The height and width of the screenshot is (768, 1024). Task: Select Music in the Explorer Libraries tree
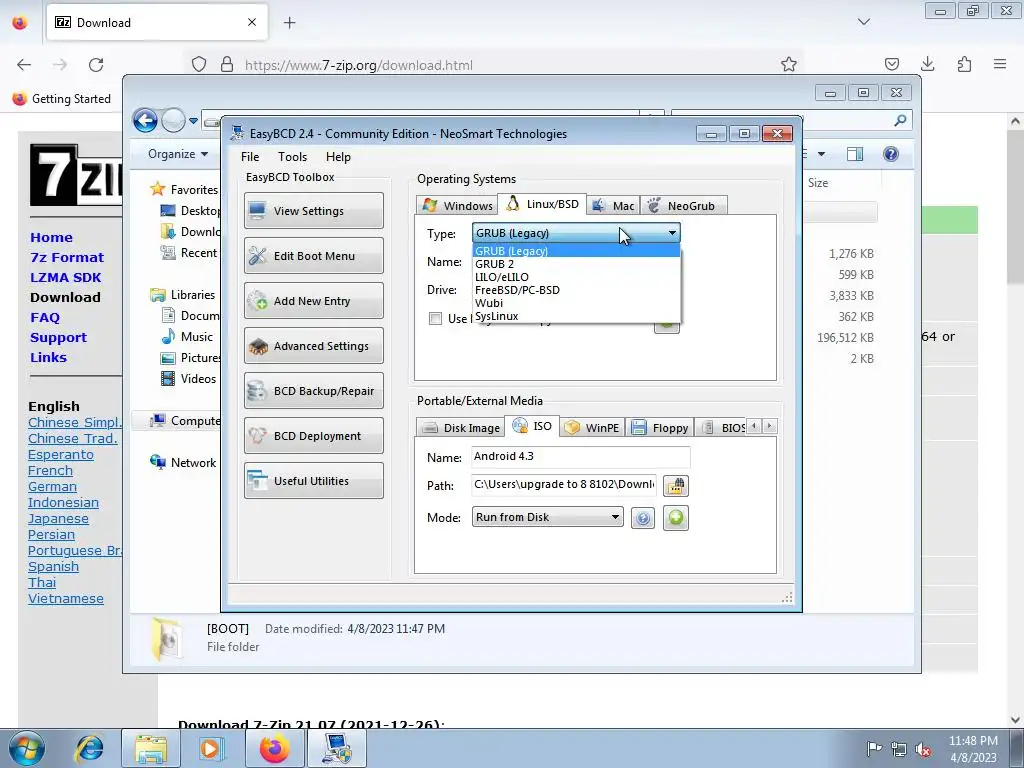click(x=188, y=337)
